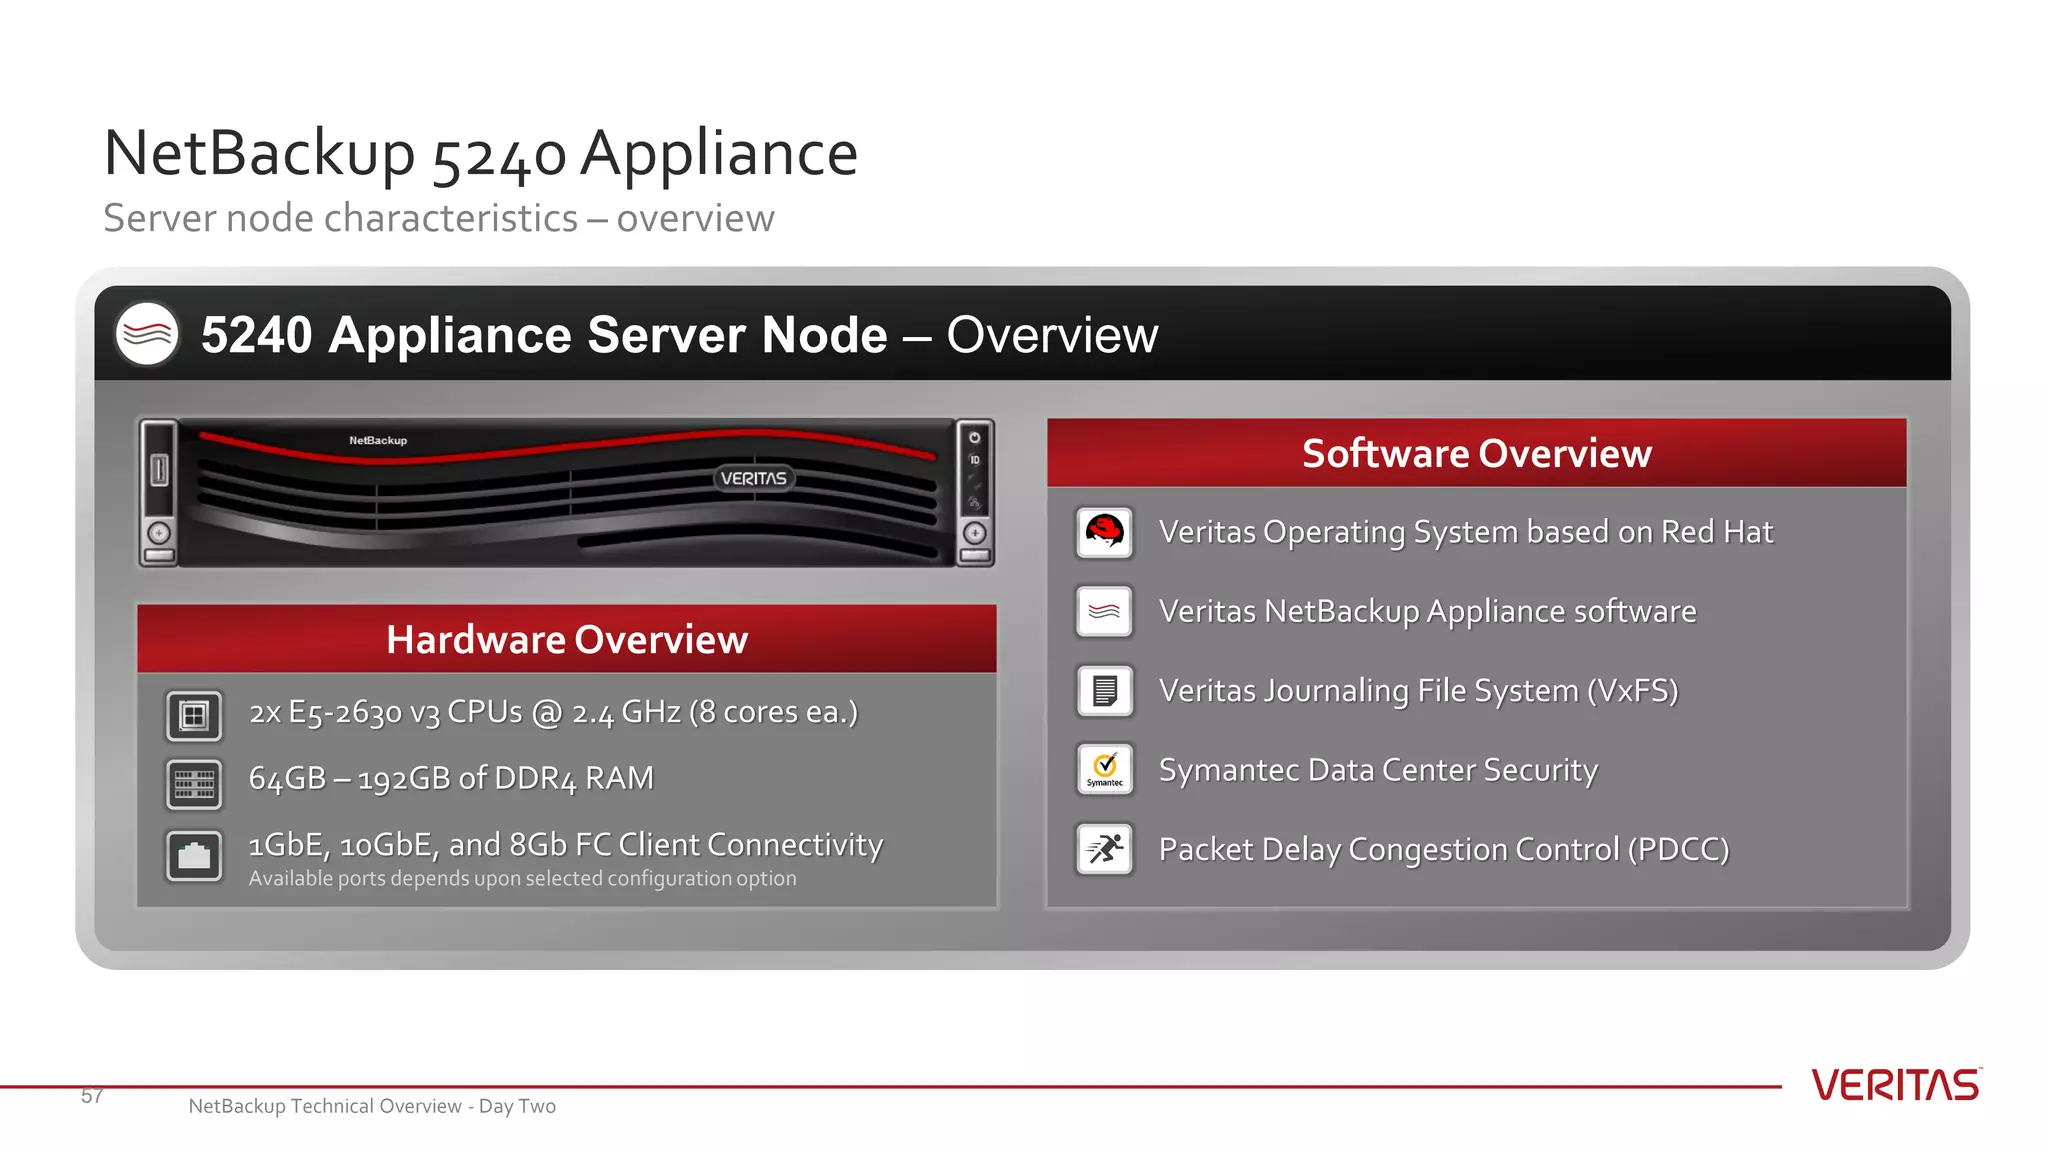
Task: Select Veritas Journaling File System (VxFS) text
Action: 1419,691
